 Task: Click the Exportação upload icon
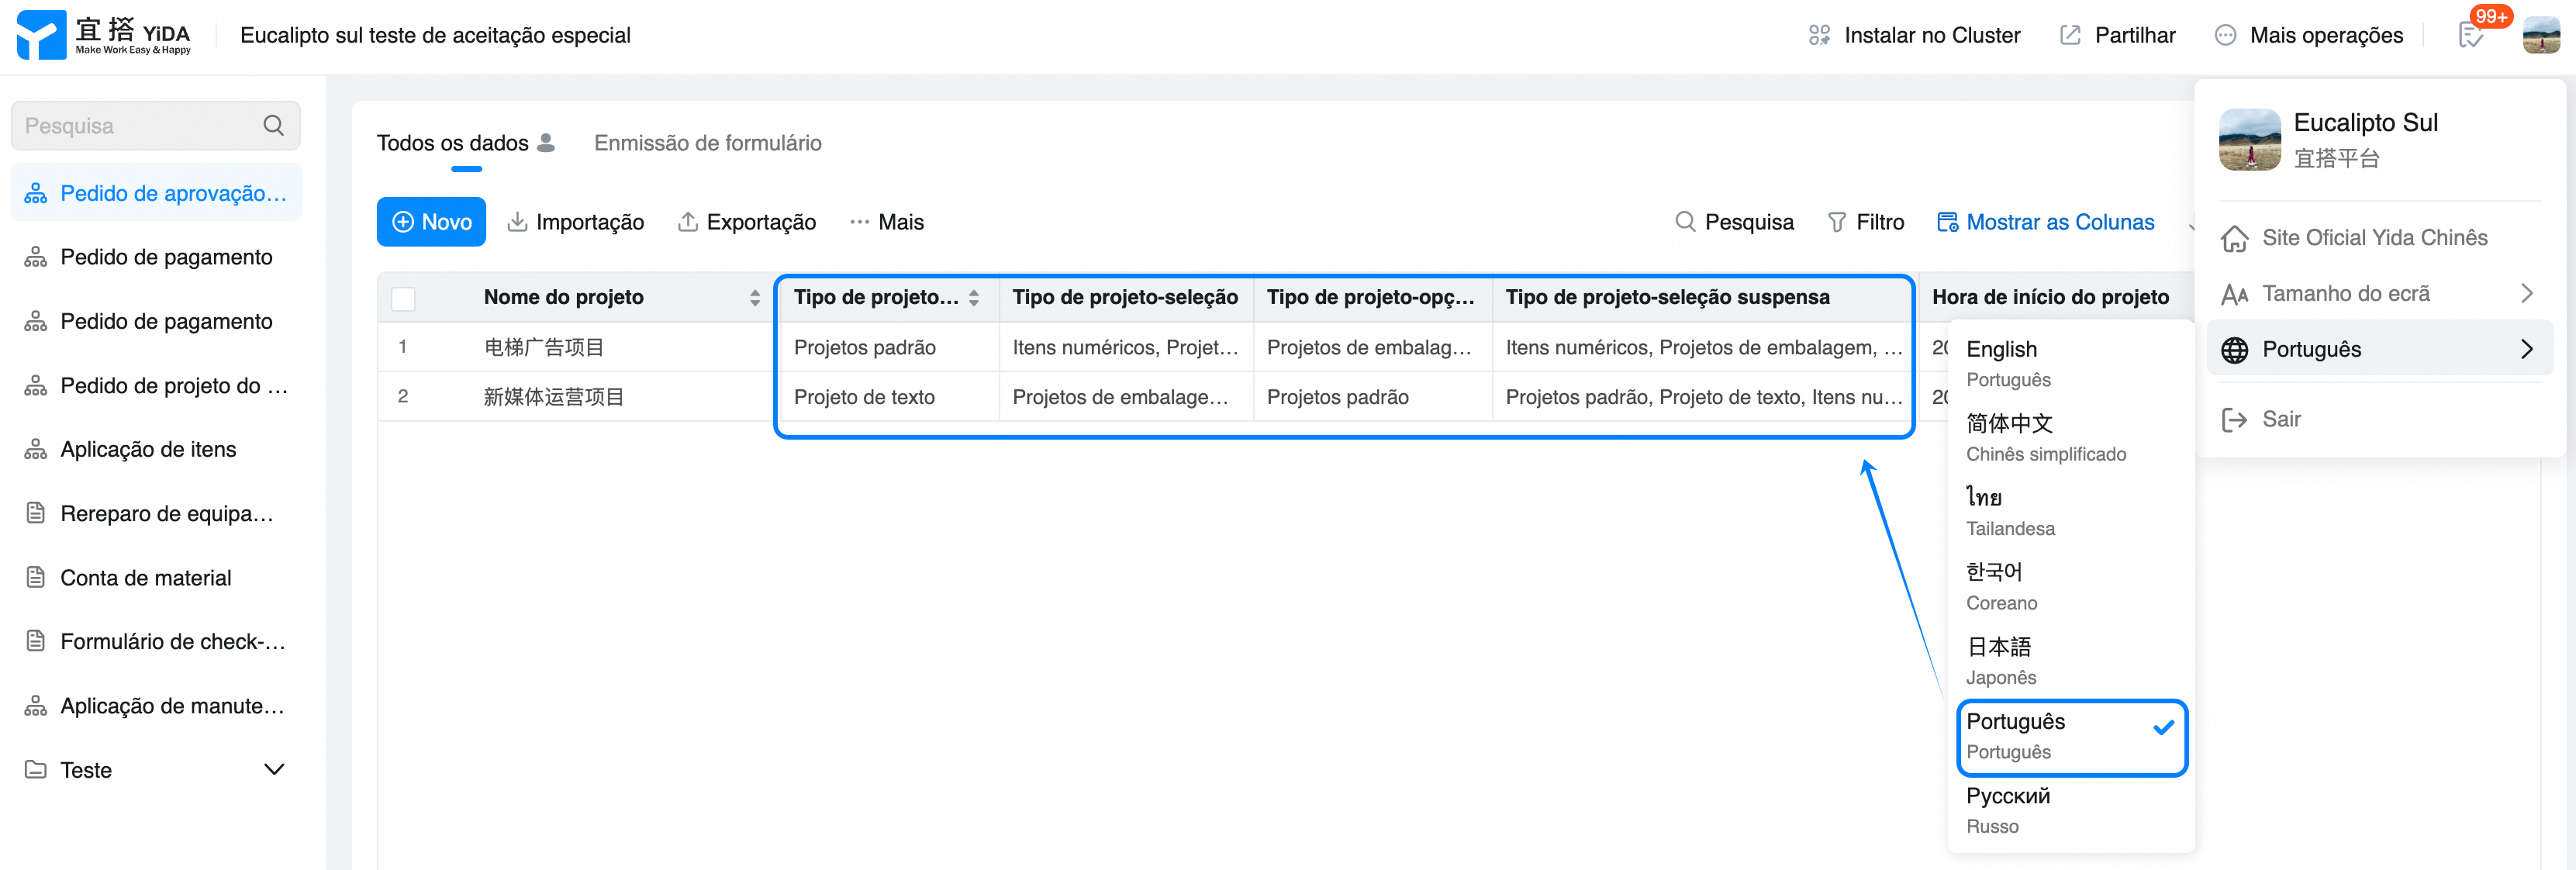[x=688, y=222]
